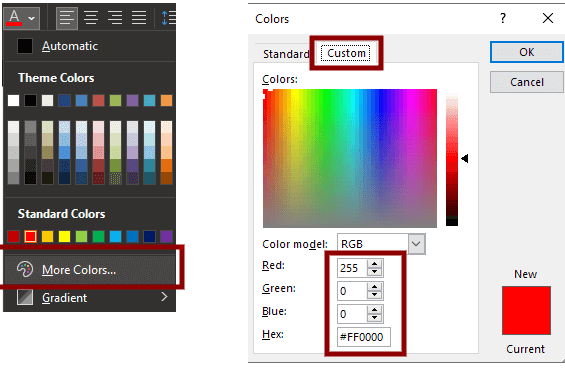The height and width of the screenshot is (368, 565).
Task: Select the yellow standard color
Action: pyautogui.click(x=64, y=236)
